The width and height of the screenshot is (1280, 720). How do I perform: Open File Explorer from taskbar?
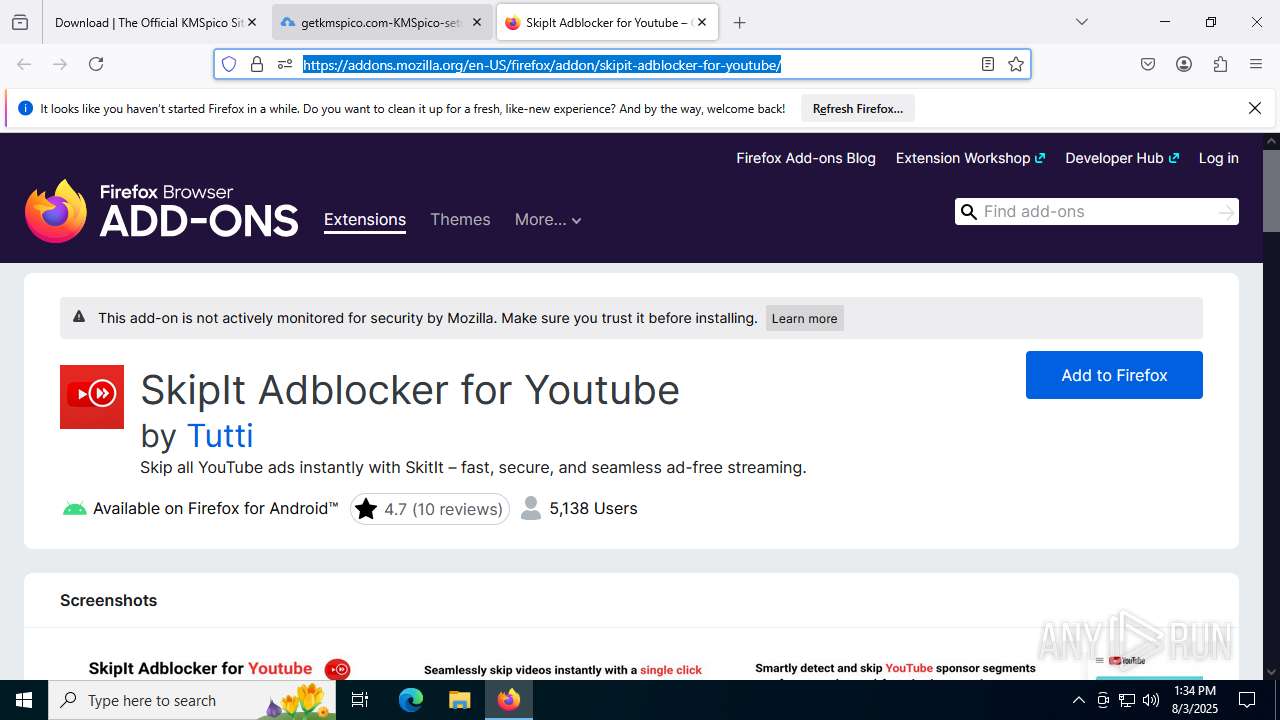point(459,700)
